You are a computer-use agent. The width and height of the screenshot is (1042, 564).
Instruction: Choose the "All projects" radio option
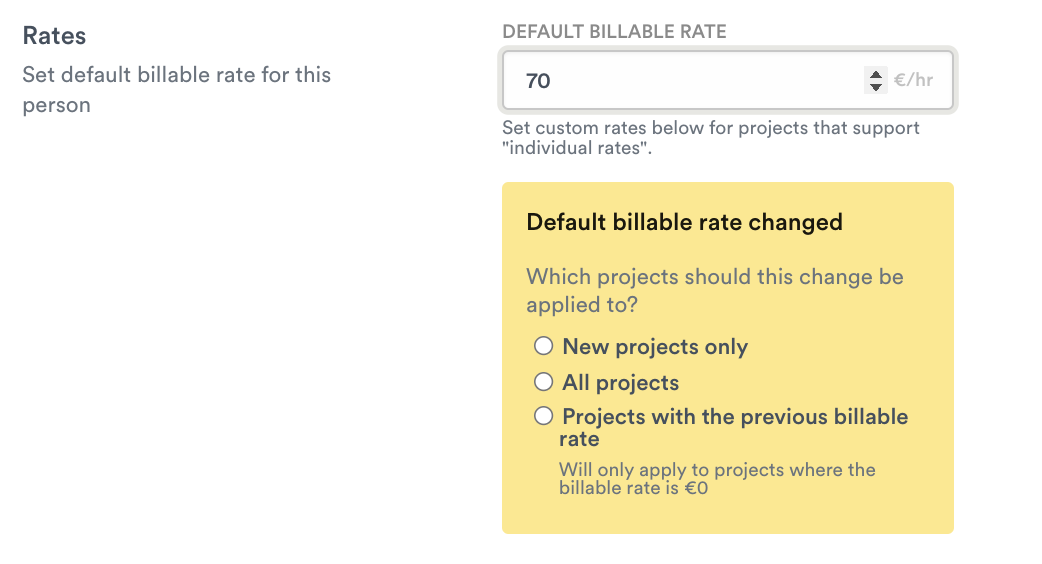pyautogui.click(x=543, y=382)
